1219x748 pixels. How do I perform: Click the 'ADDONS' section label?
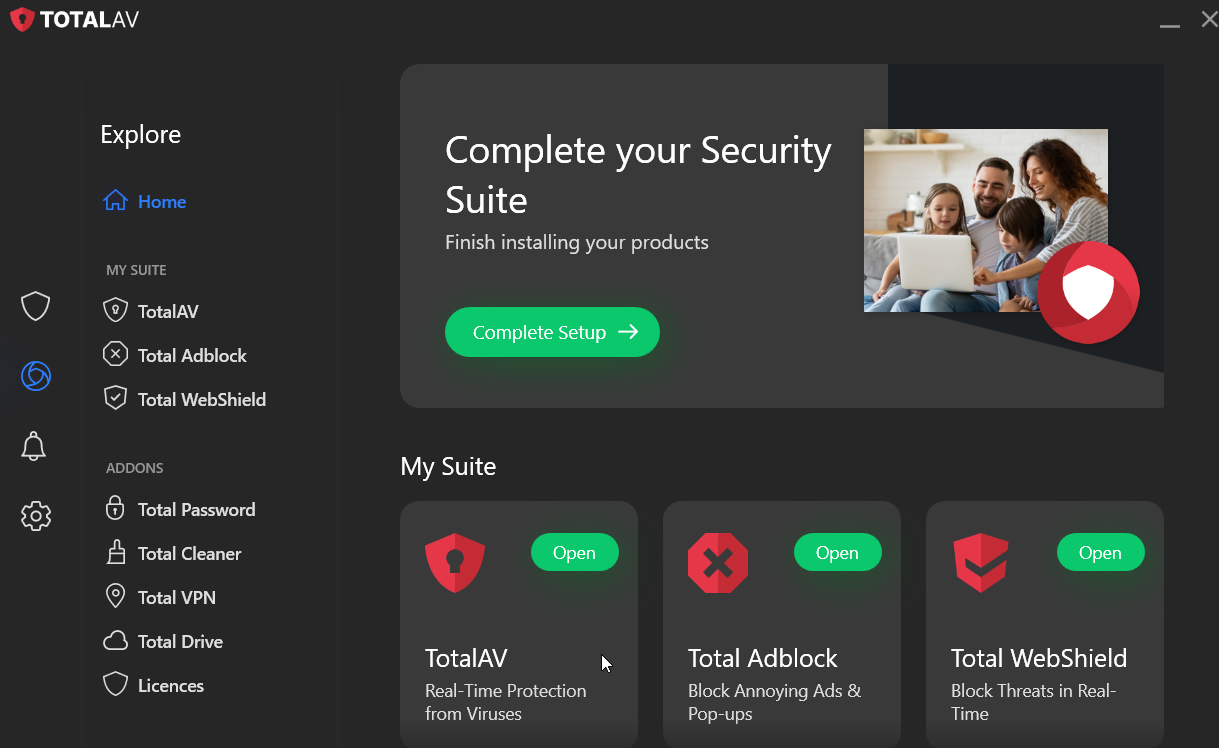point(135,468)
